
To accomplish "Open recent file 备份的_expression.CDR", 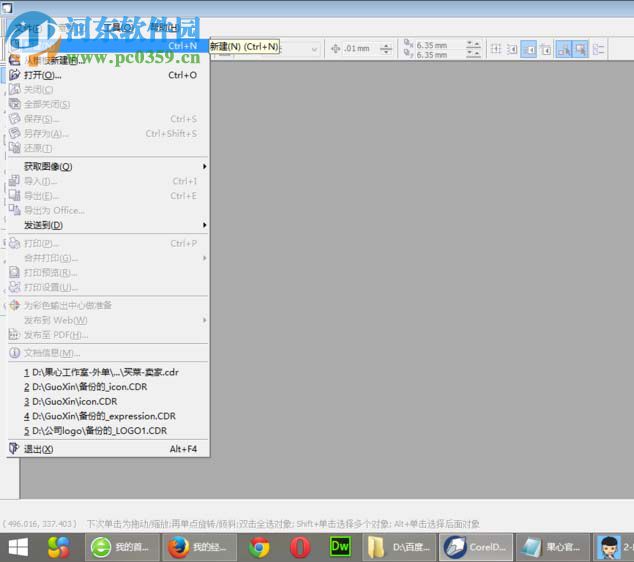I will (108, 416).
